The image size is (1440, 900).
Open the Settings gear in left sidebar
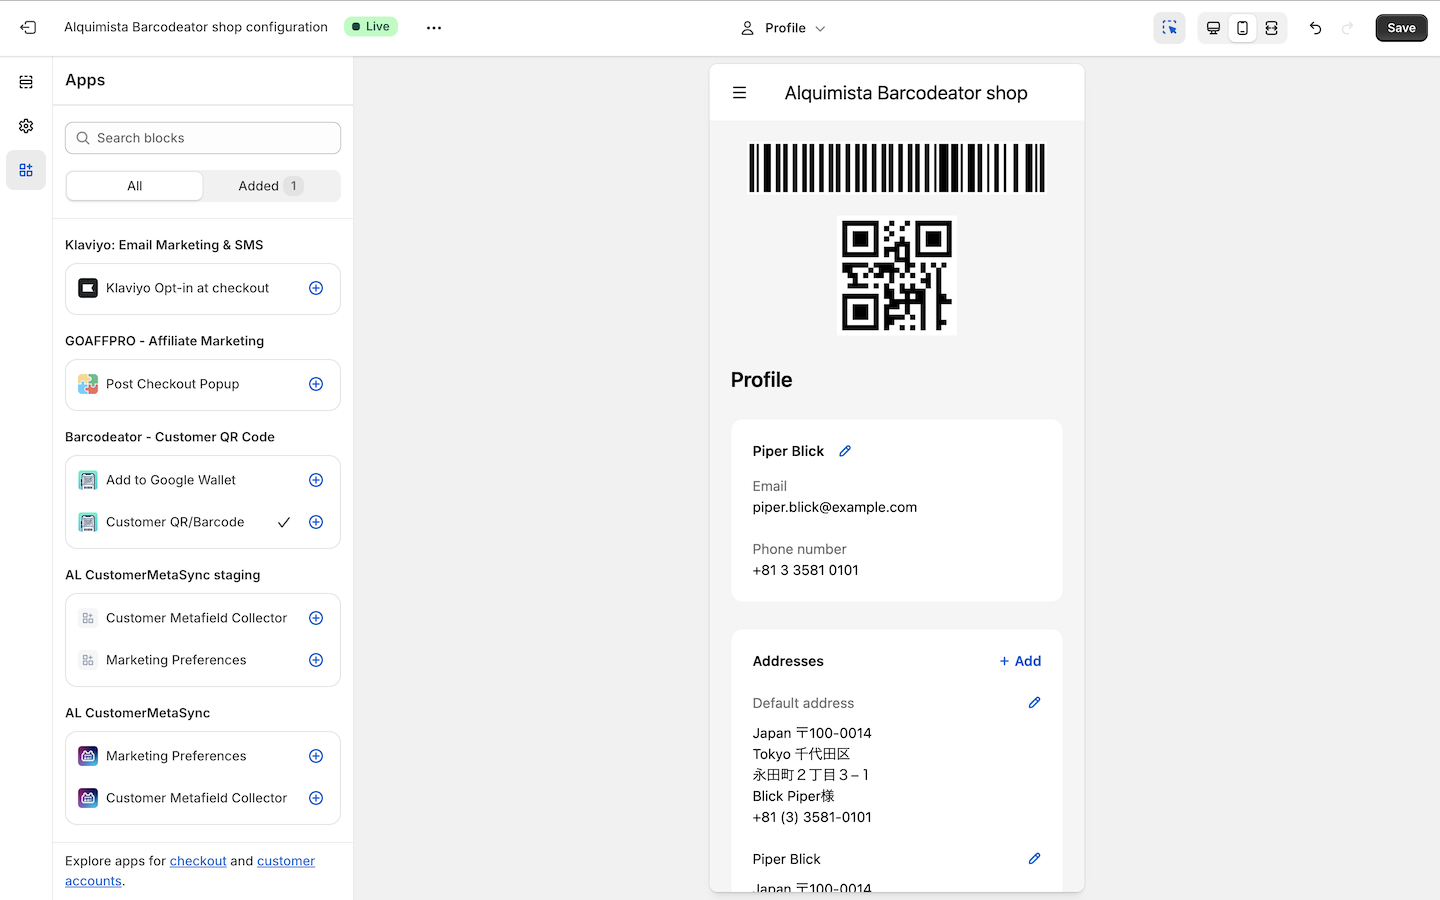click(x=26, y=126)
